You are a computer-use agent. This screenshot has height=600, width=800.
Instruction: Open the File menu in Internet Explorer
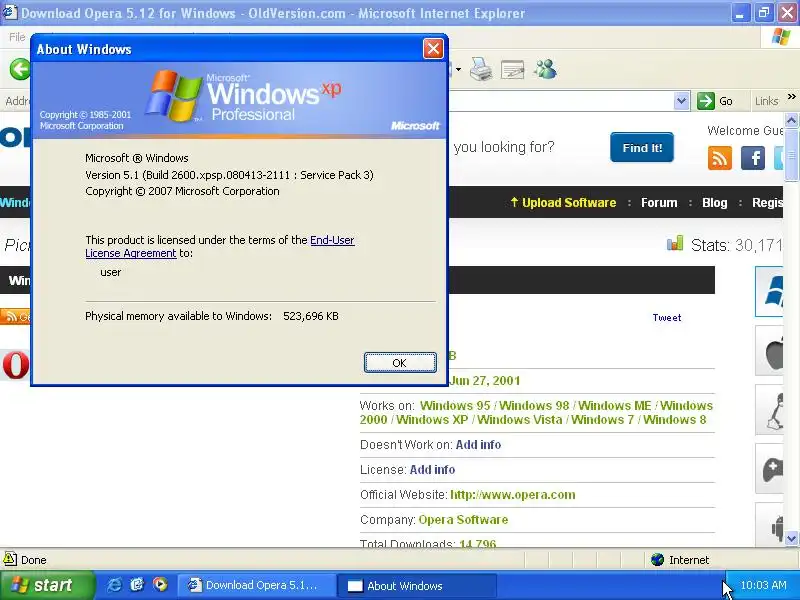tap(17, 37)
